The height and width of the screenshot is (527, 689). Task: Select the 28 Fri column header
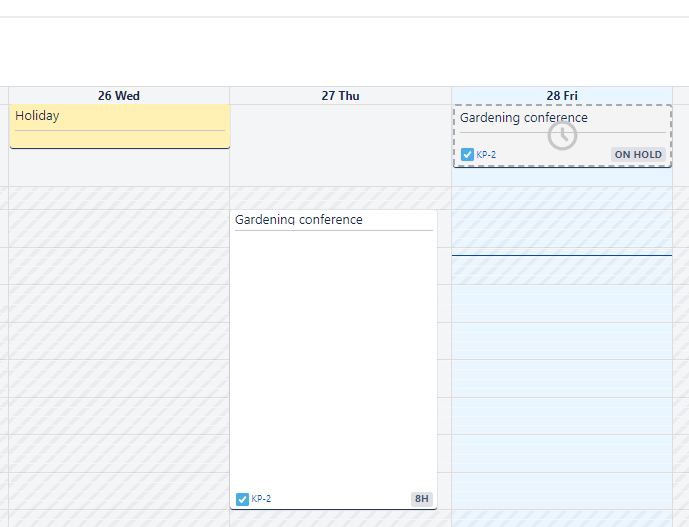(561, 96)
